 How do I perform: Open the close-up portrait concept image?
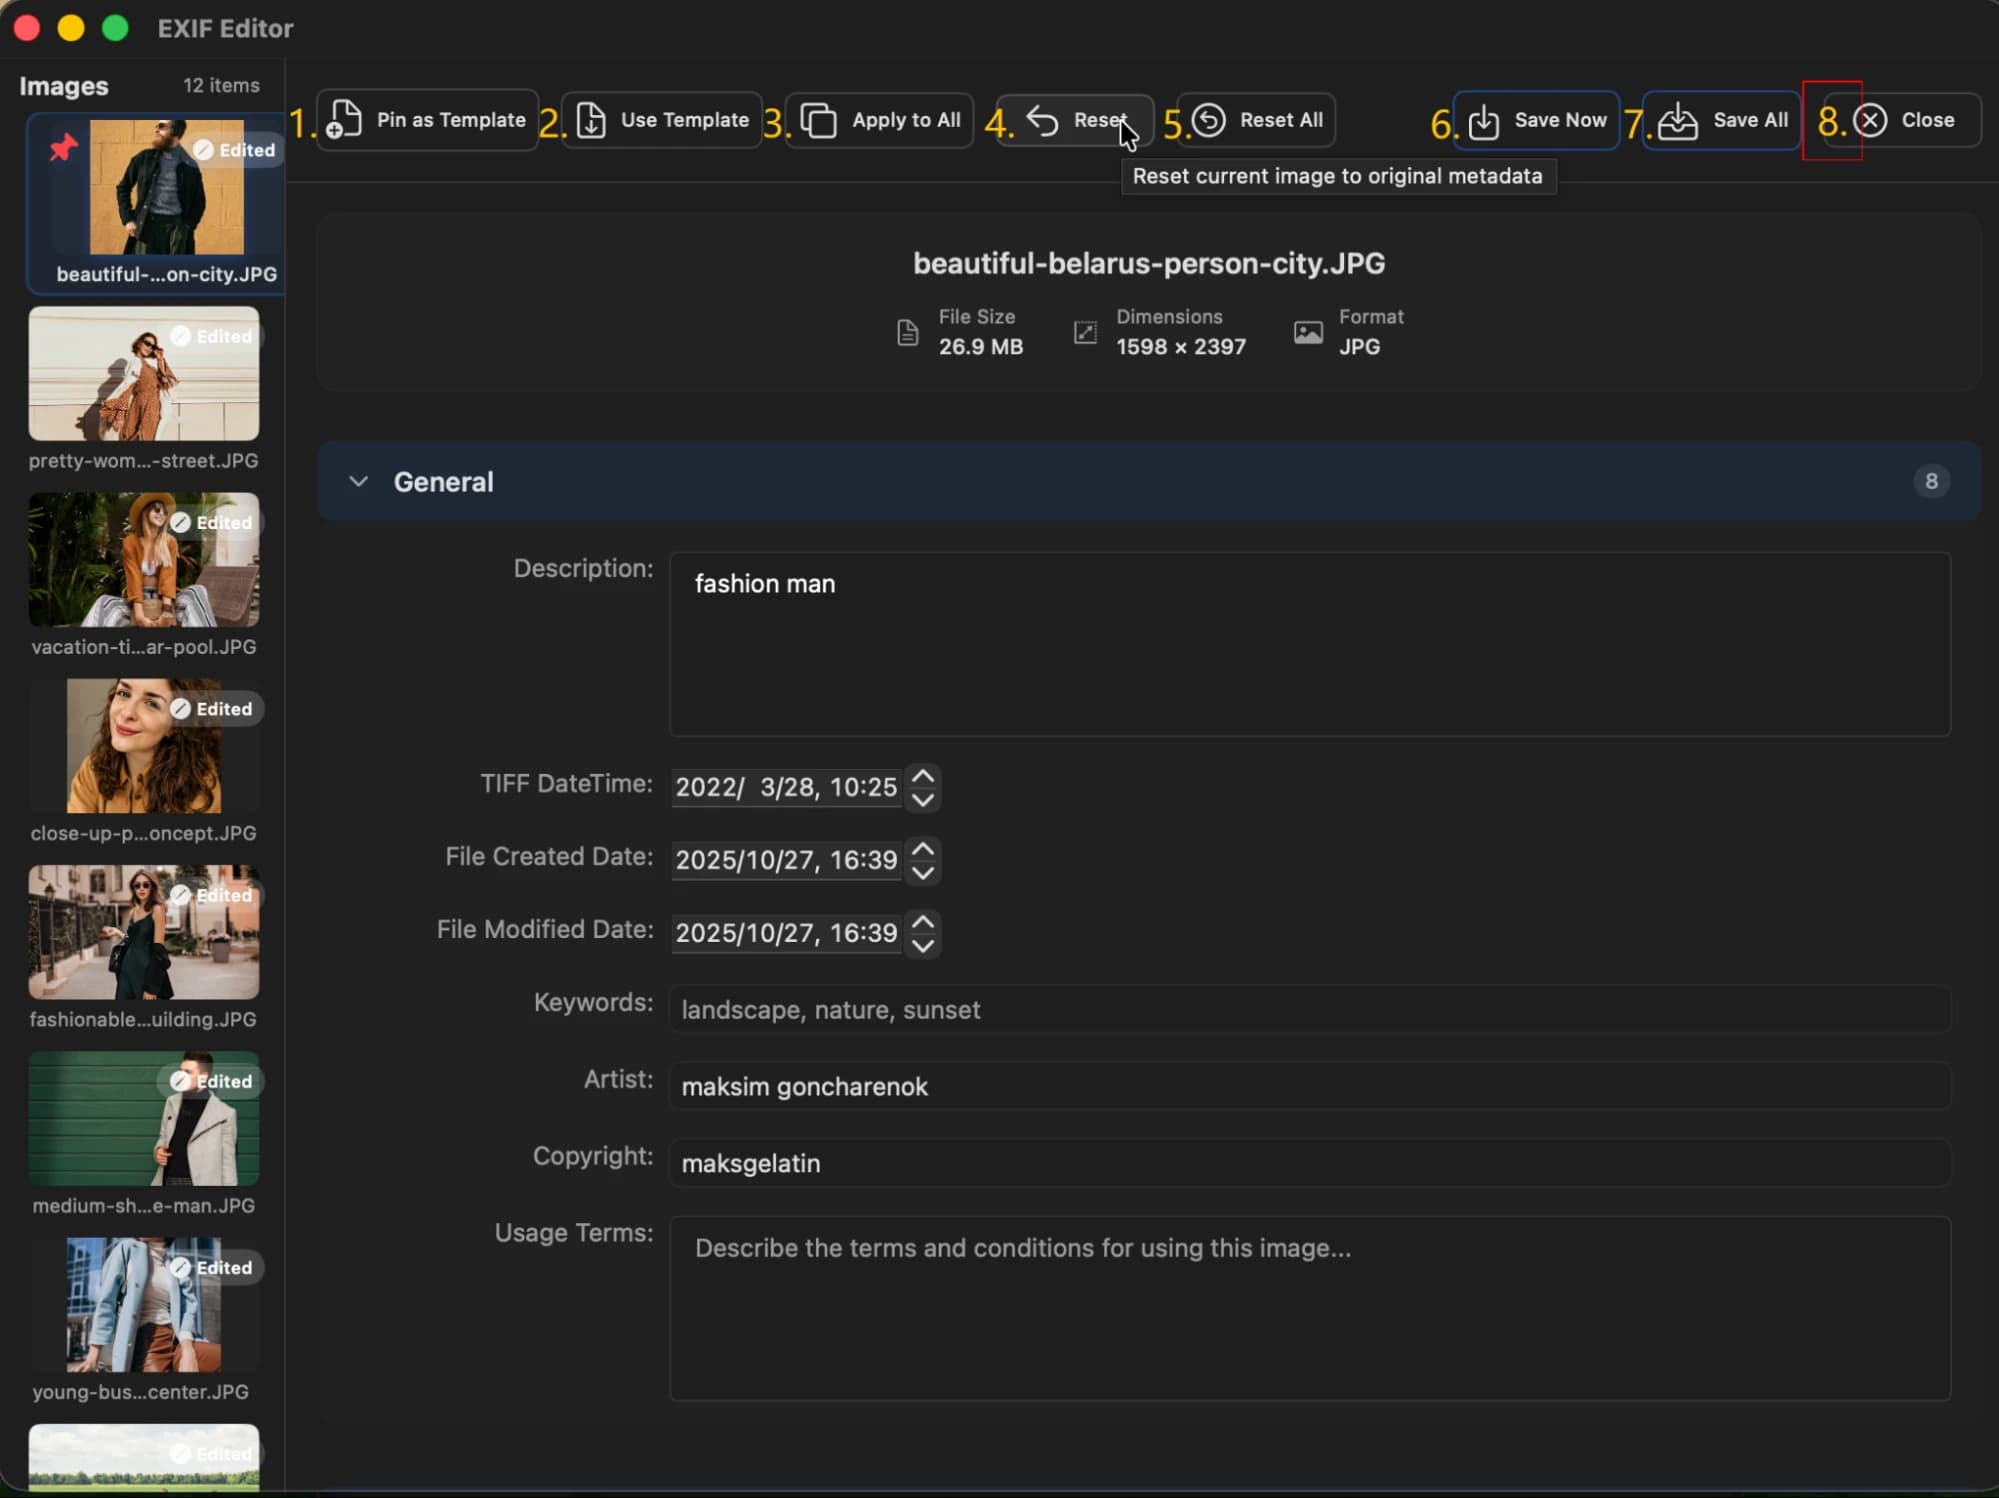(143, 746)
